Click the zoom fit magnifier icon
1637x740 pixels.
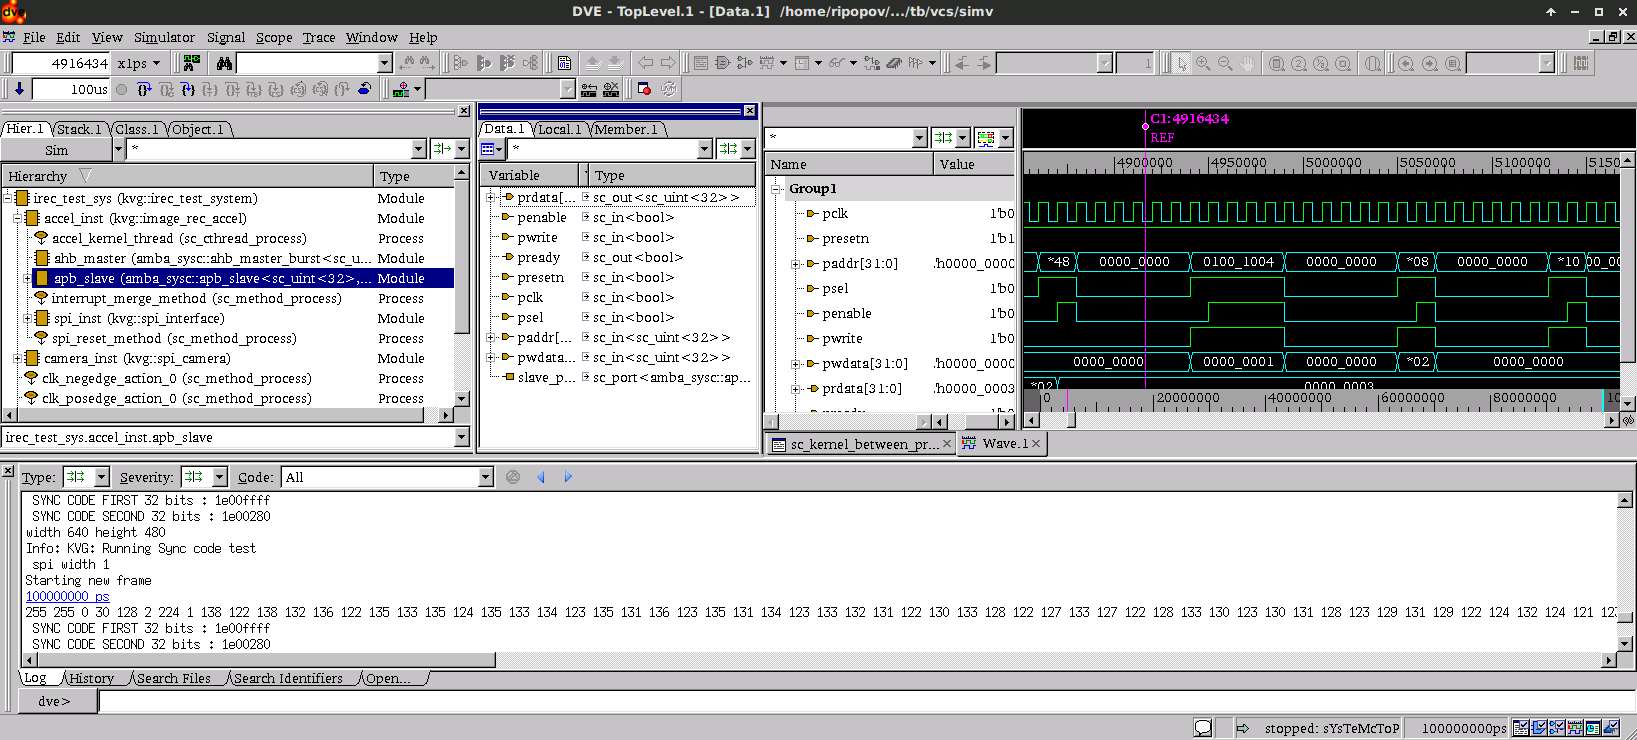[1277, 63]
